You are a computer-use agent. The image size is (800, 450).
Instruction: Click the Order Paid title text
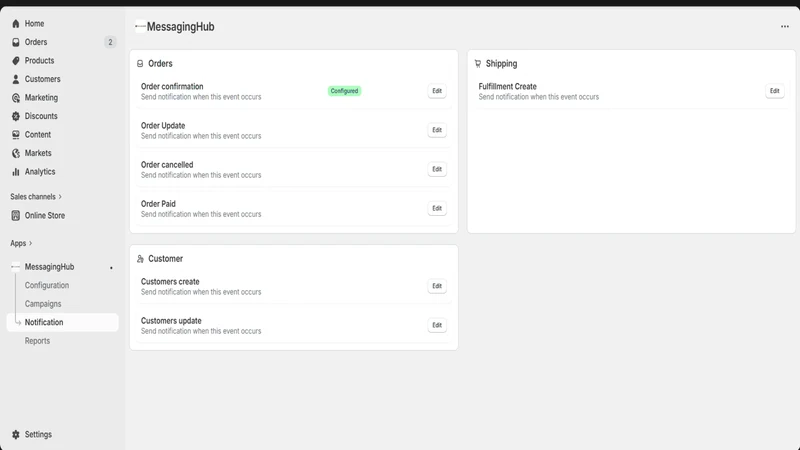158,204
